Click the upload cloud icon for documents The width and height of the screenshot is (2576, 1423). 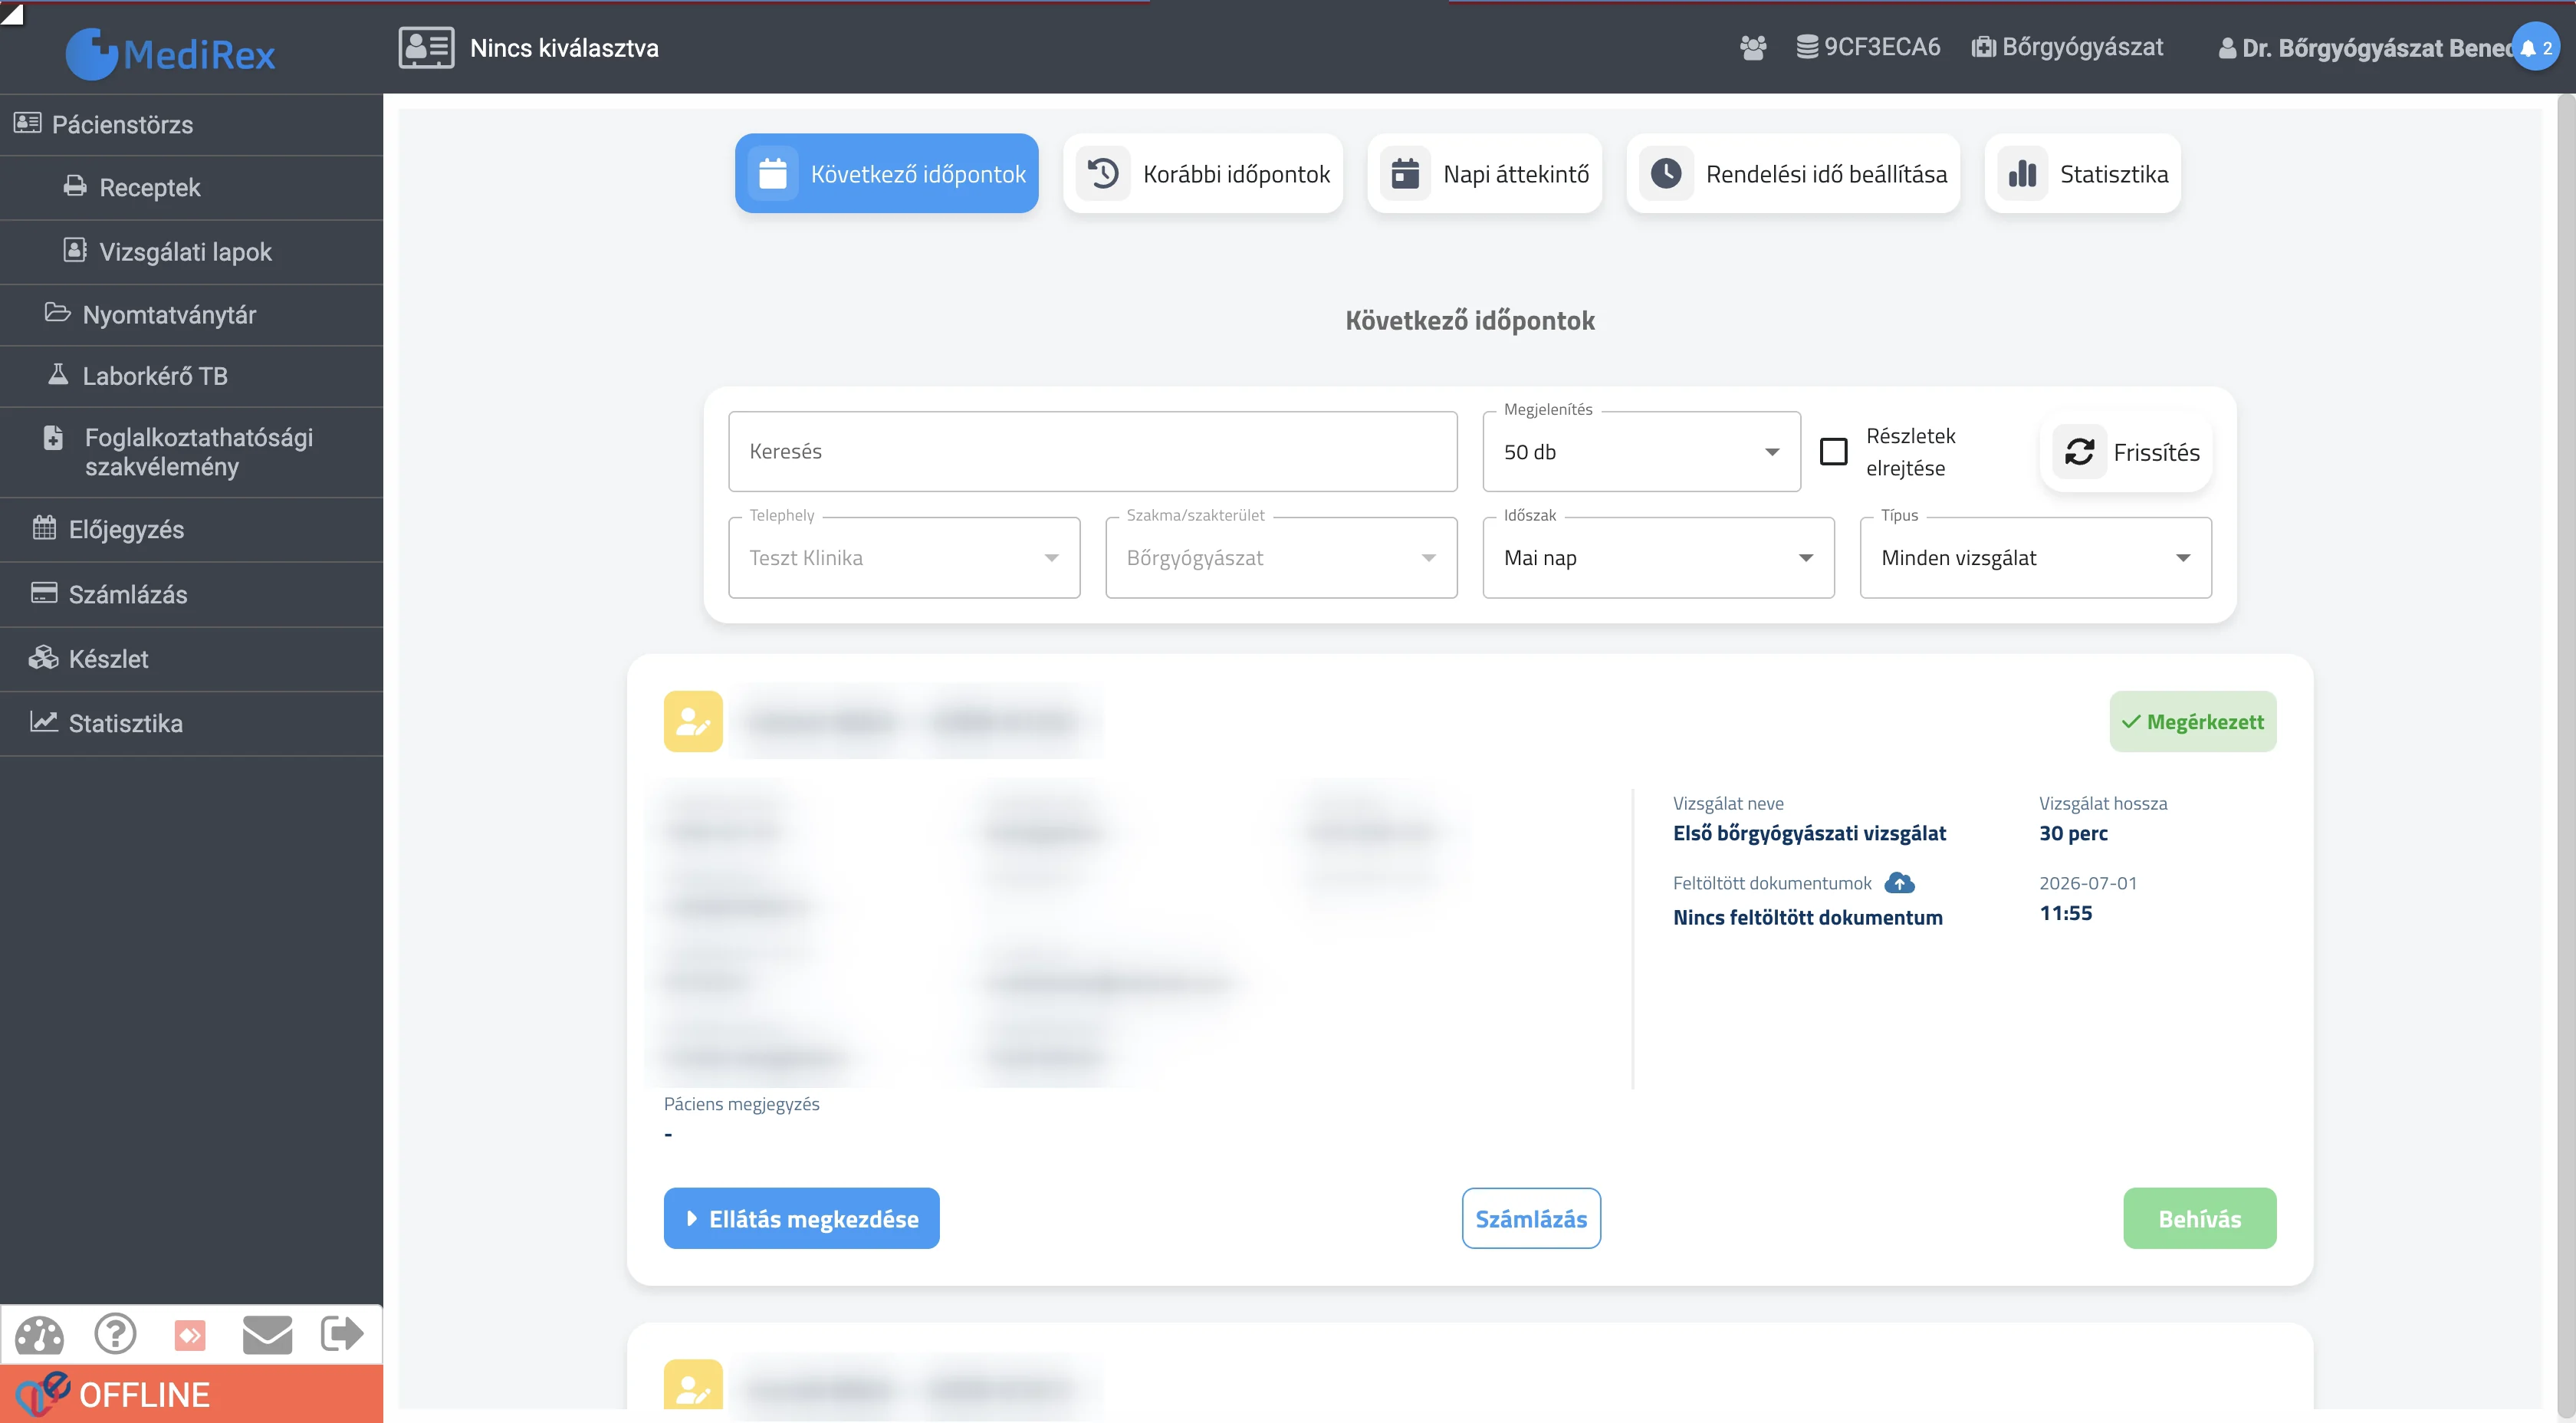pyautogui.click(x=1899, y=883)
